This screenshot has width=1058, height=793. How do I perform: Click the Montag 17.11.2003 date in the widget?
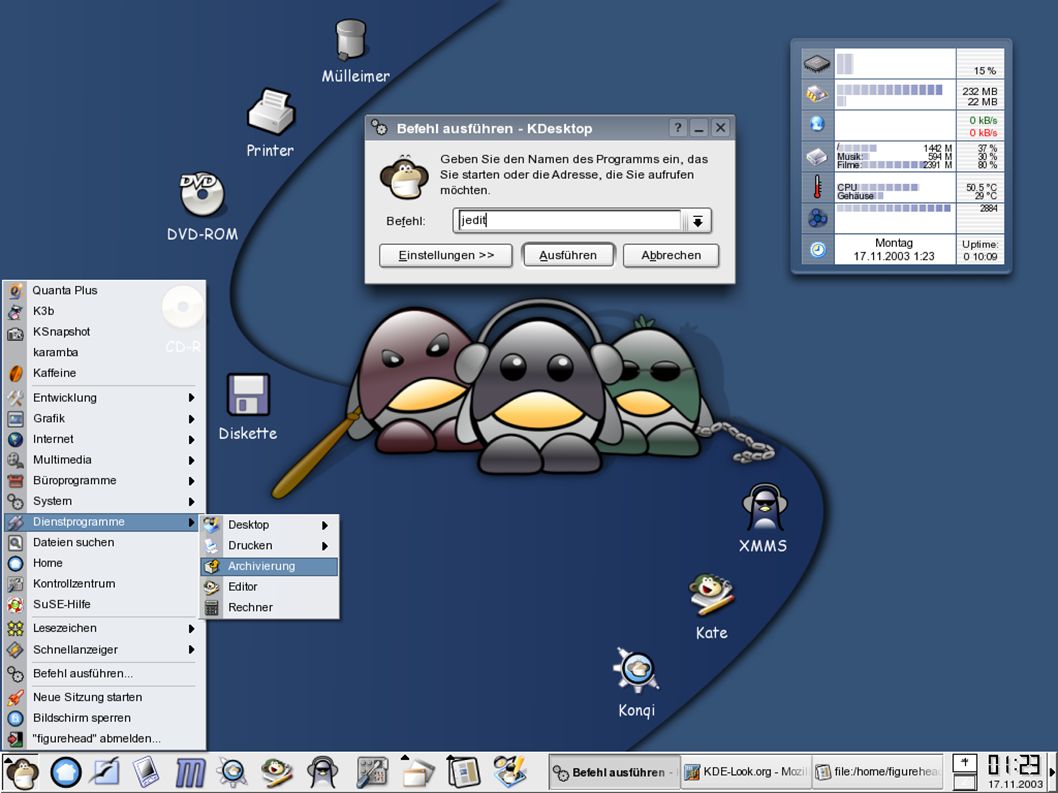pyautogui.click(x=894, y=250)
